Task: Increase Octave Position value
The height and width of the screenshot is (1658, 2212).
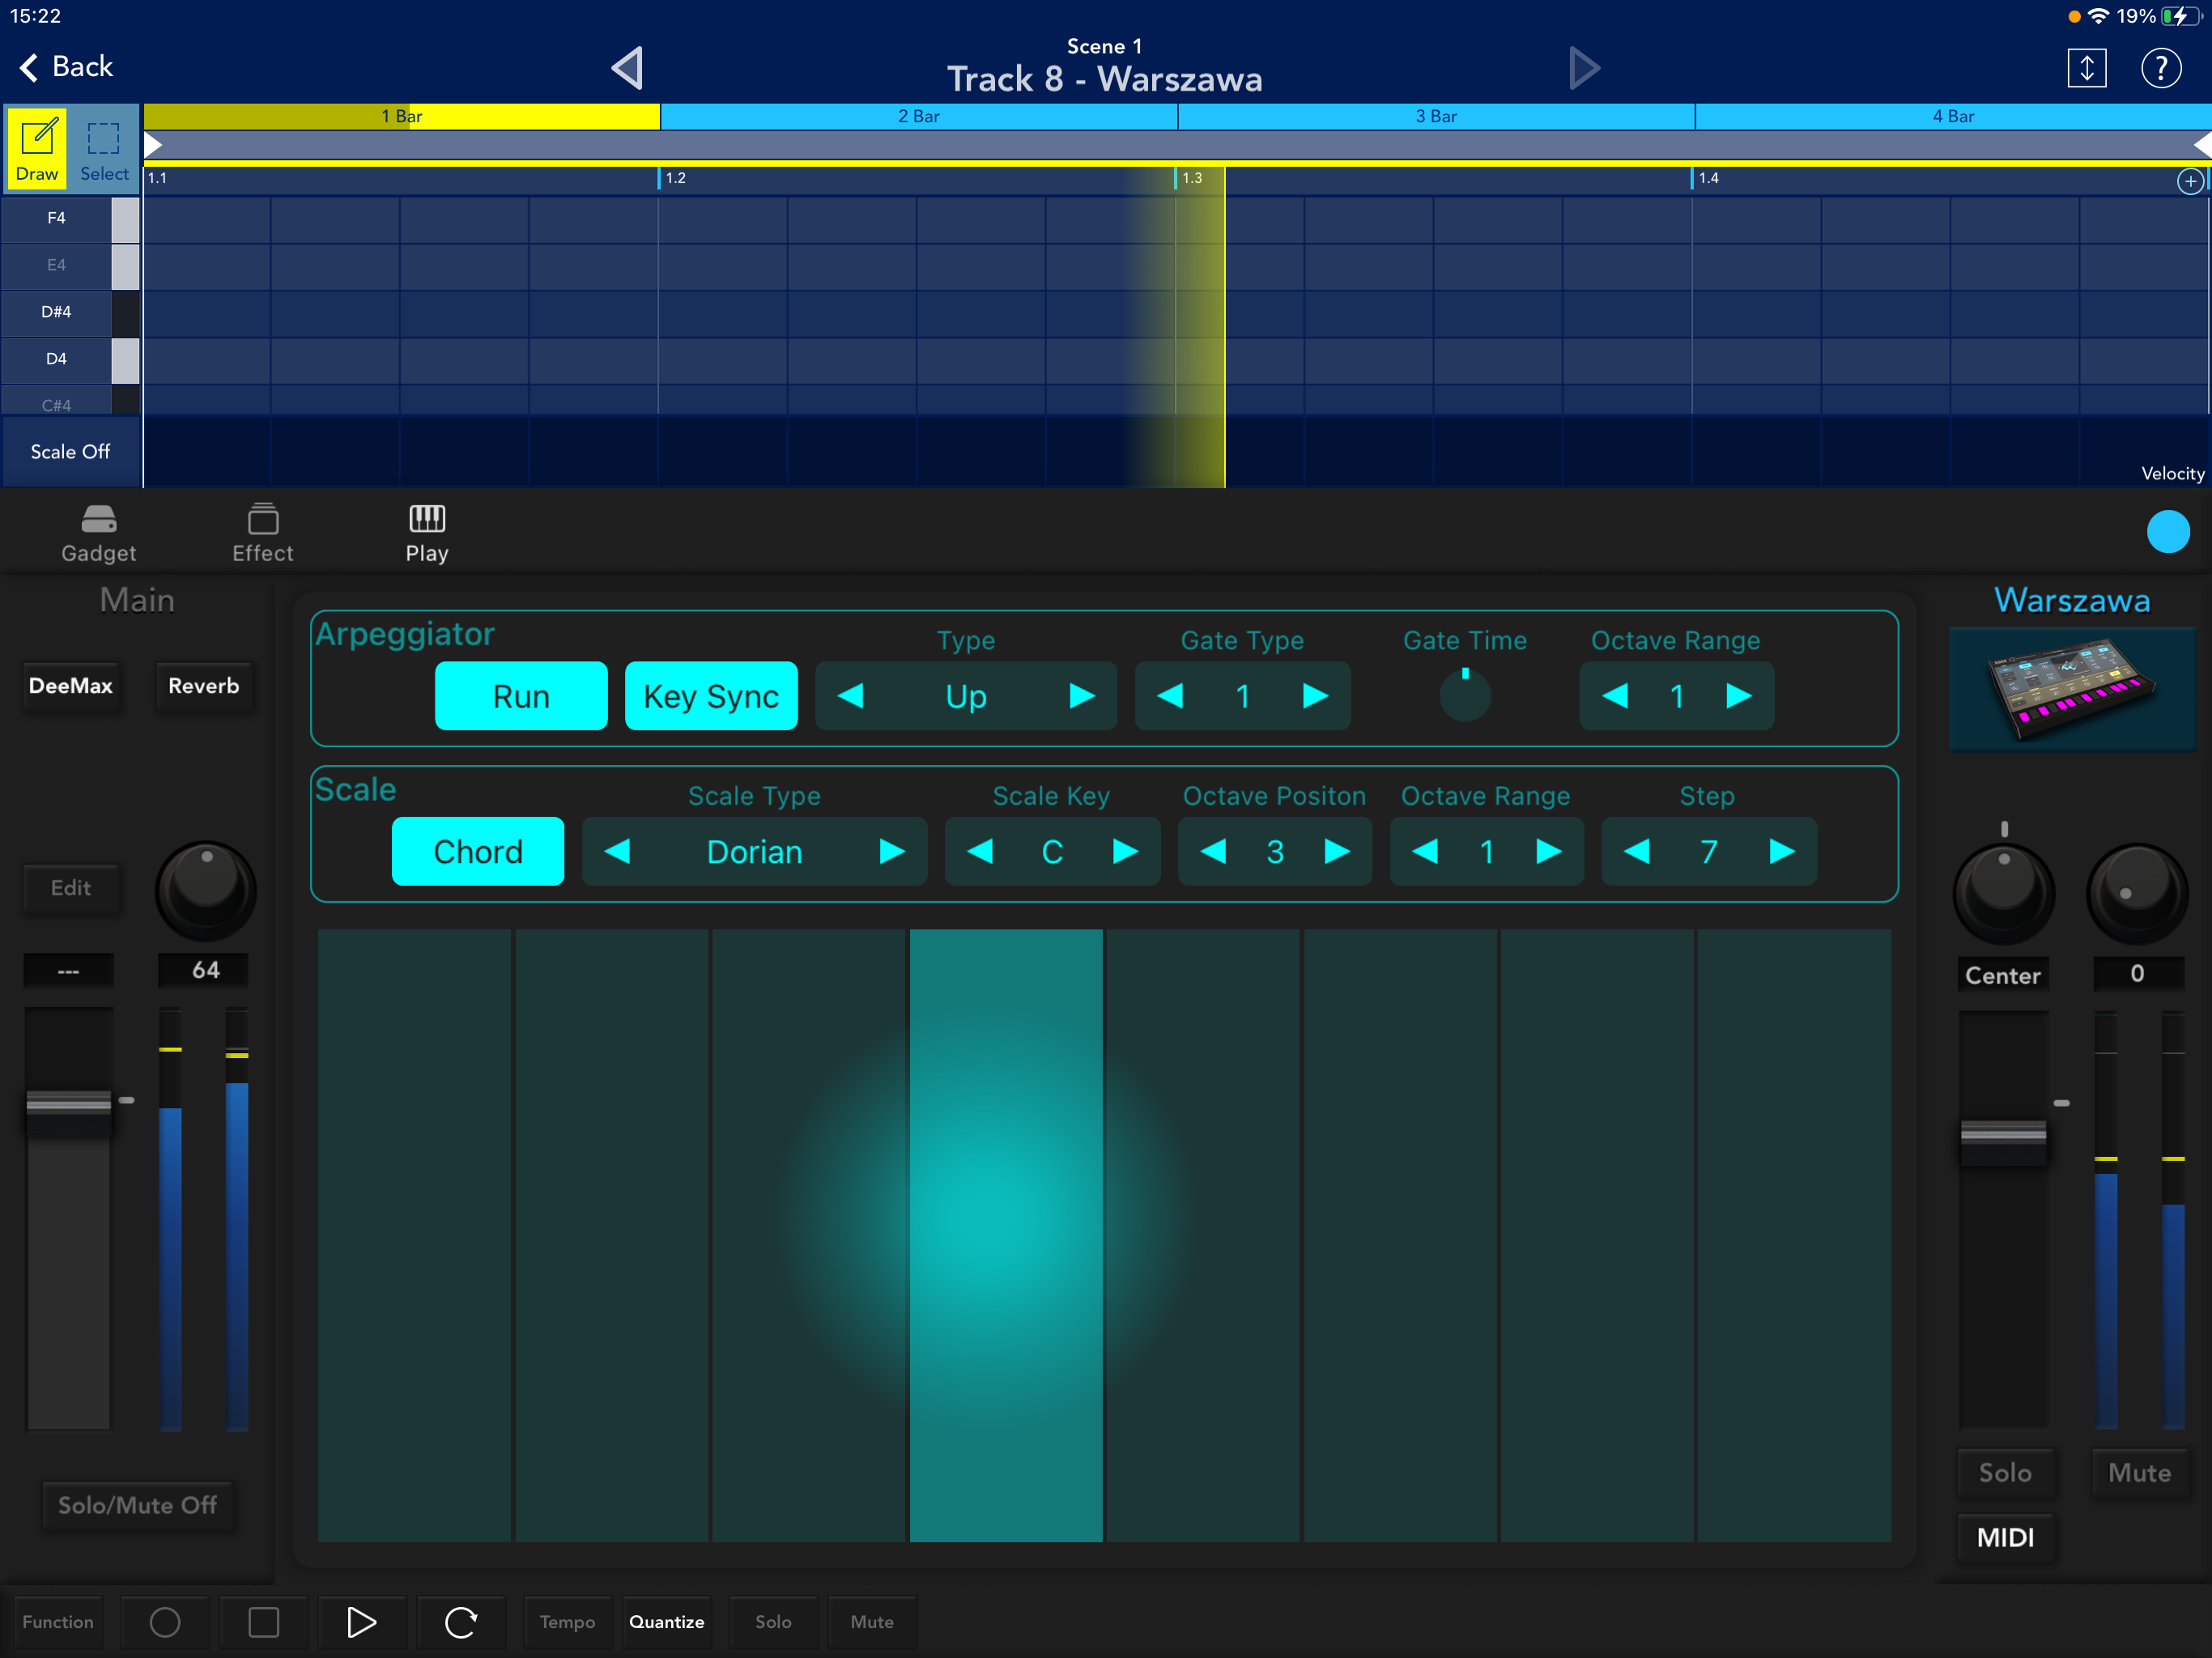Action: point(1337,851)
